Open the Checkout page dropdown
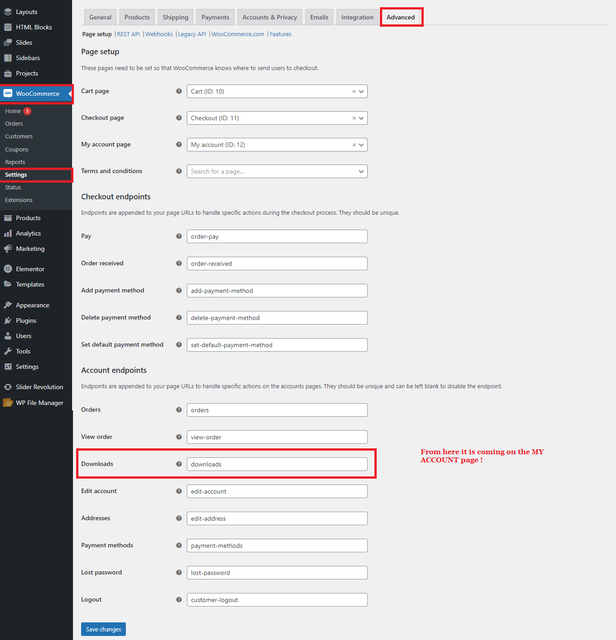616x640 pixels. 361,118
